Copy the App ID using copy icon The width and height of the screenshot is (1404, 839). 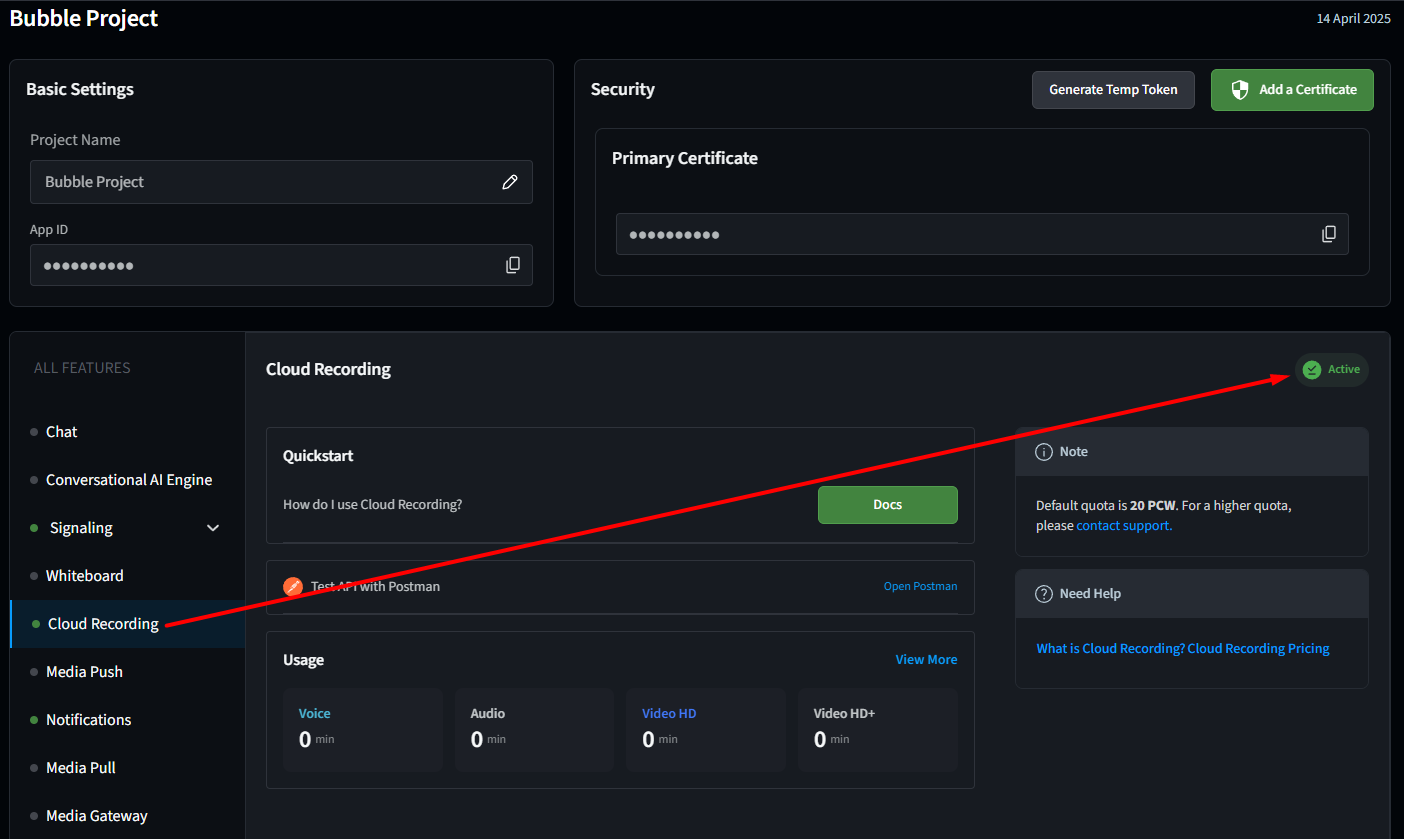(513, 265)
